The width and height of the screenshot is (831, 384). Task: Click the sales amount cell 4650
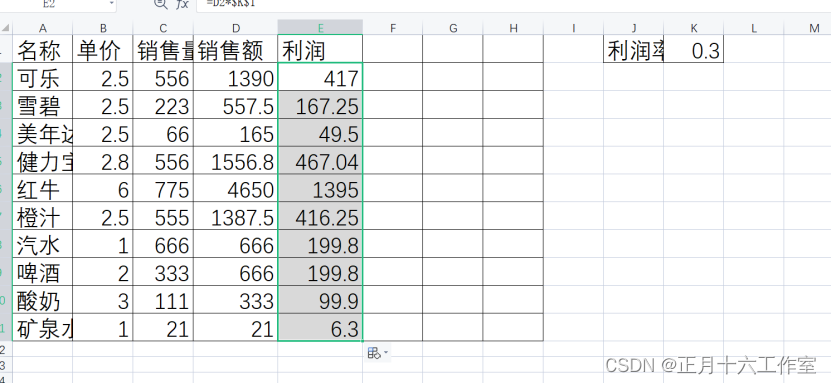pos(236,189)
